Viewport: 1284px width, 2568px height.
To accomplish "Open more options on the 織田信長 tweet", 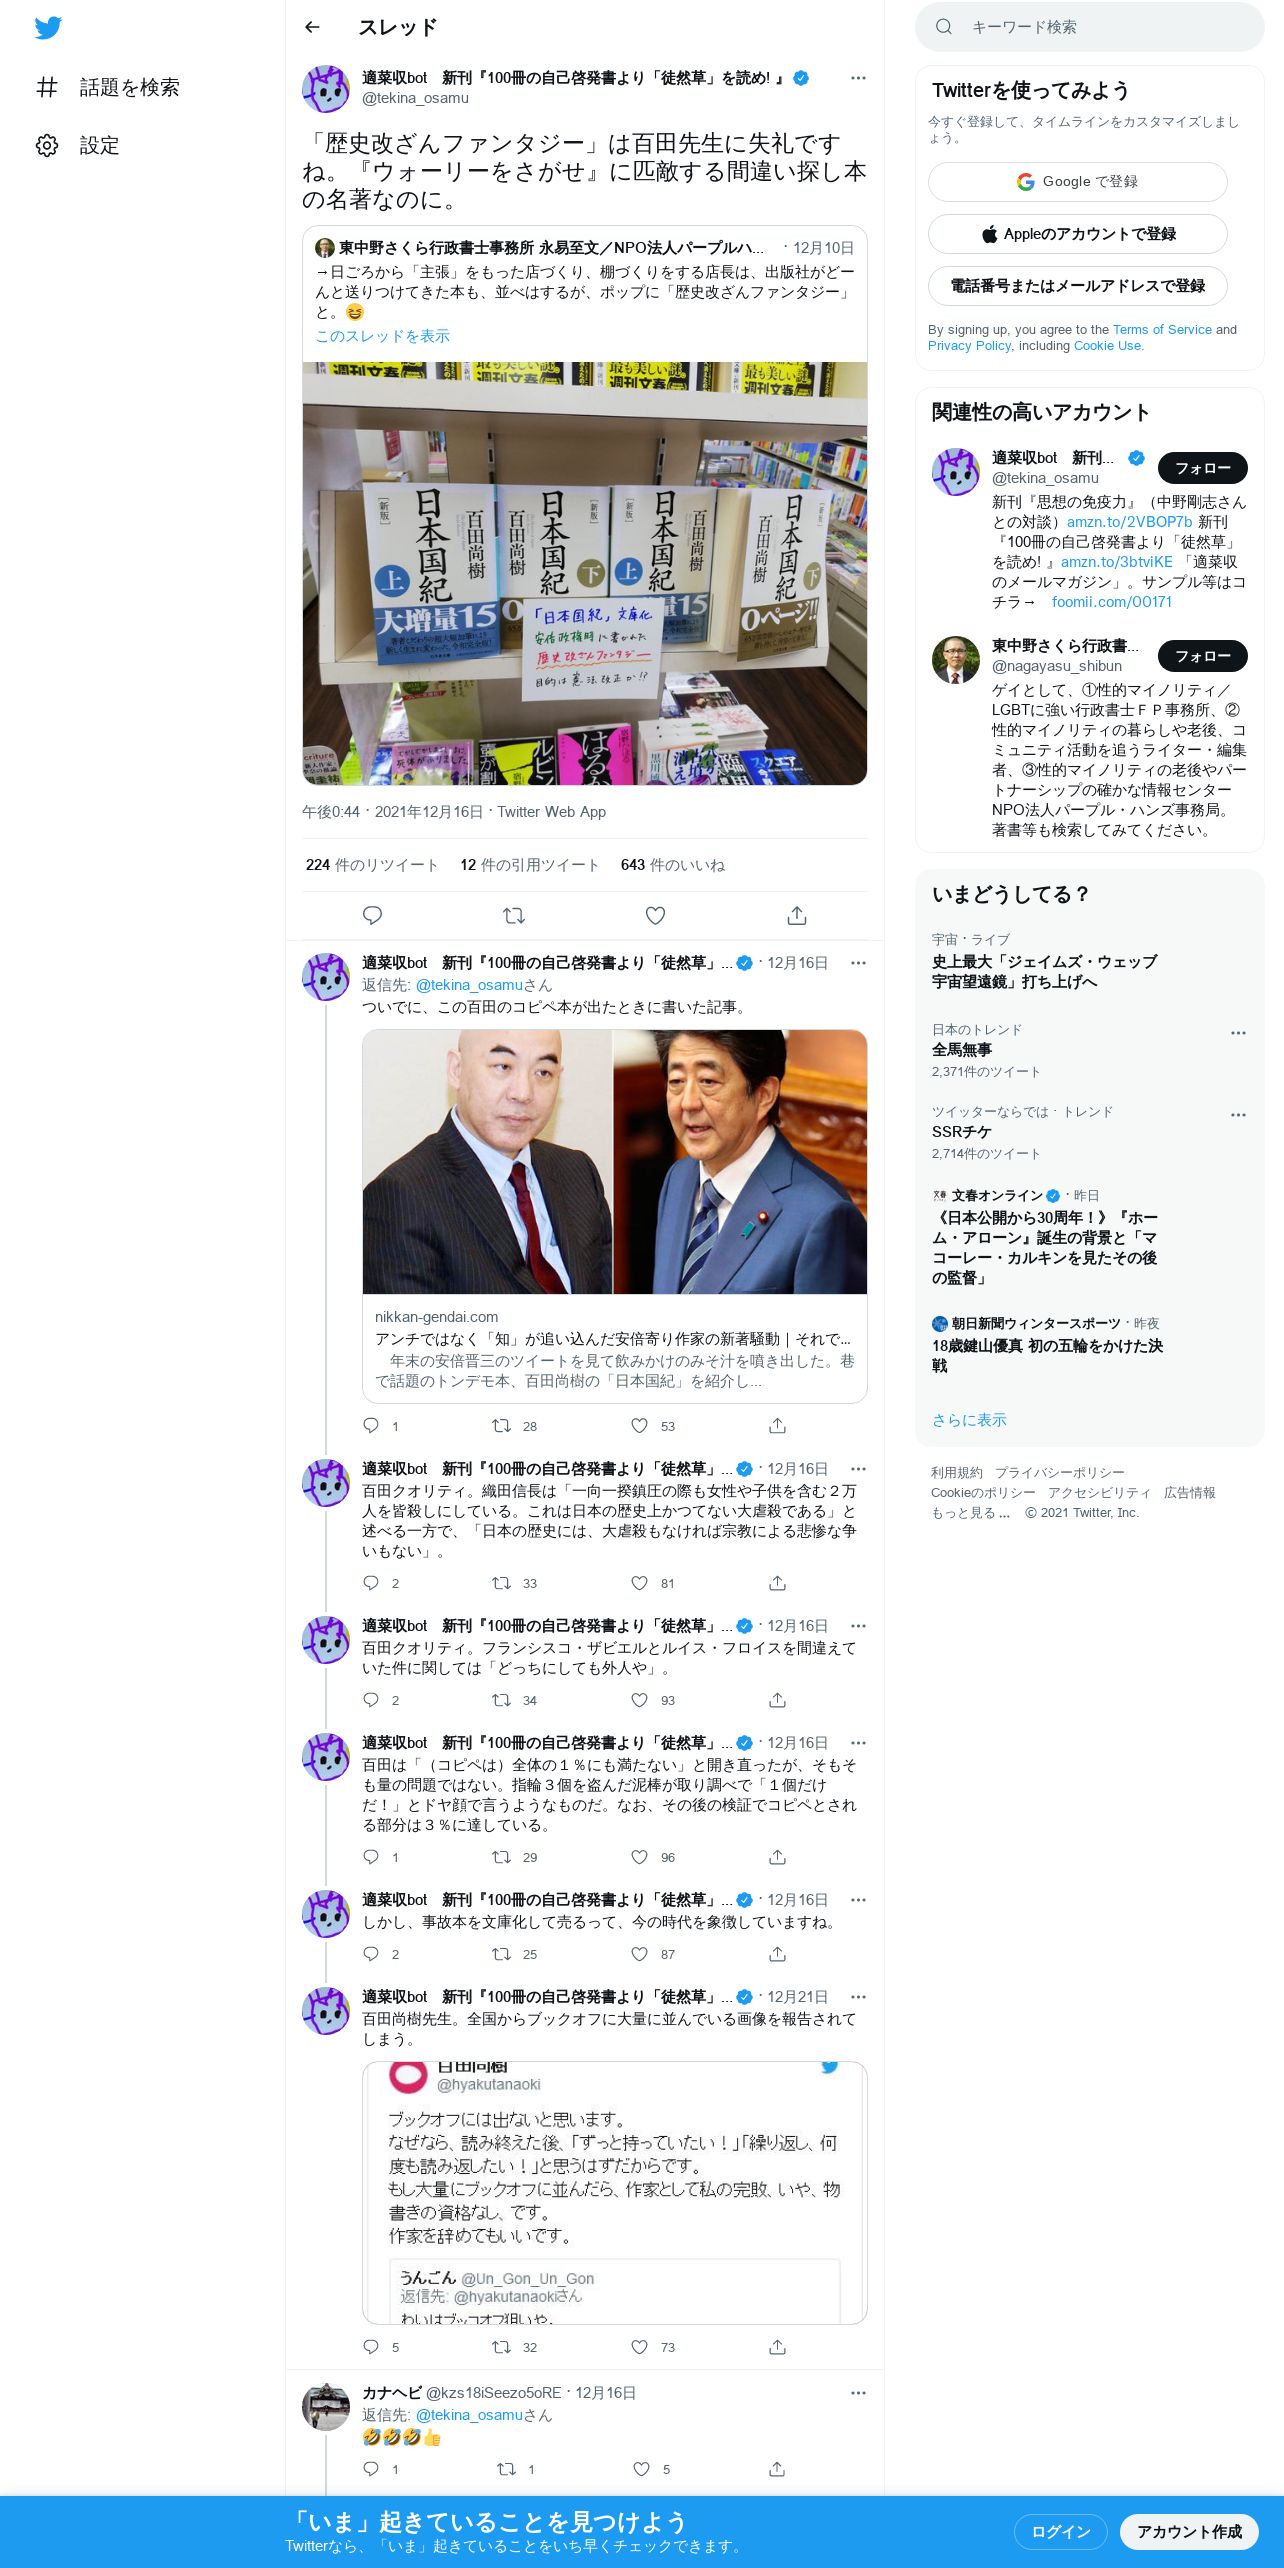I will point(858,1469).
